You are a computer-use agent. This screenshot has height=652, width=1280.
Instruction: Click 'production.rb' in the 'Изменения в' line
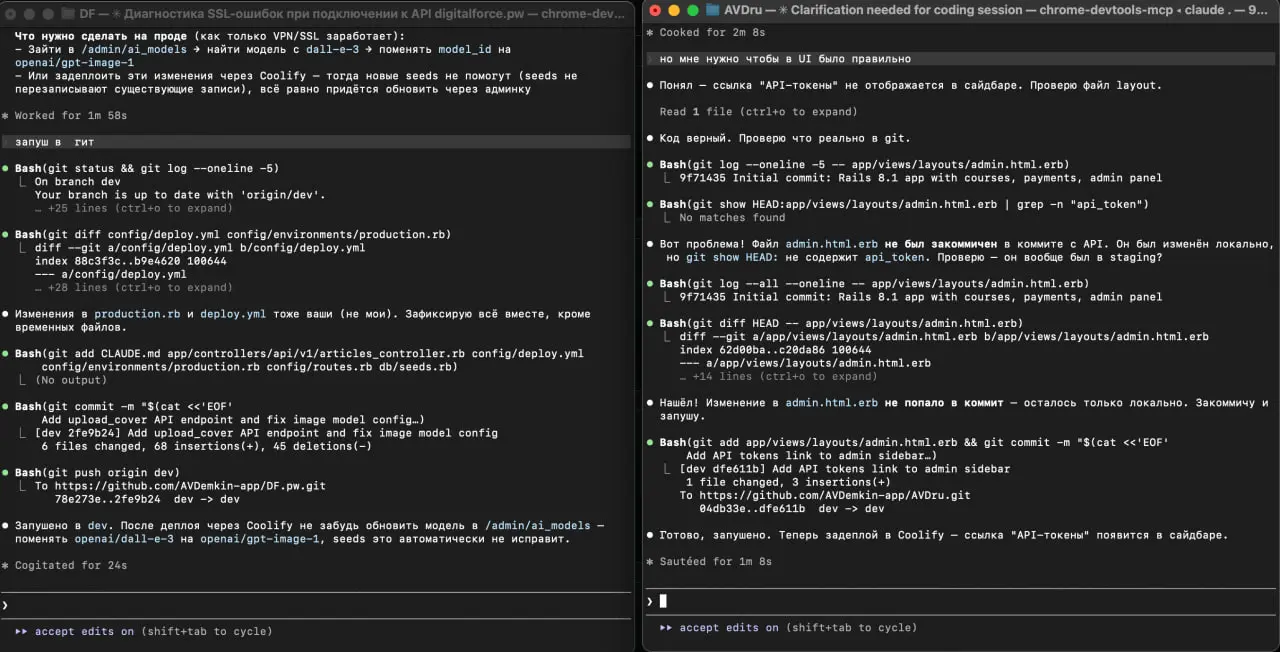click(x=137, y=313)
